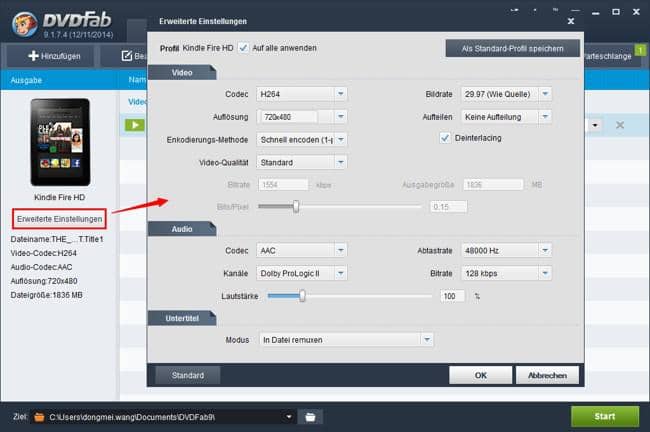Click the target path text field

pos(165,417)
